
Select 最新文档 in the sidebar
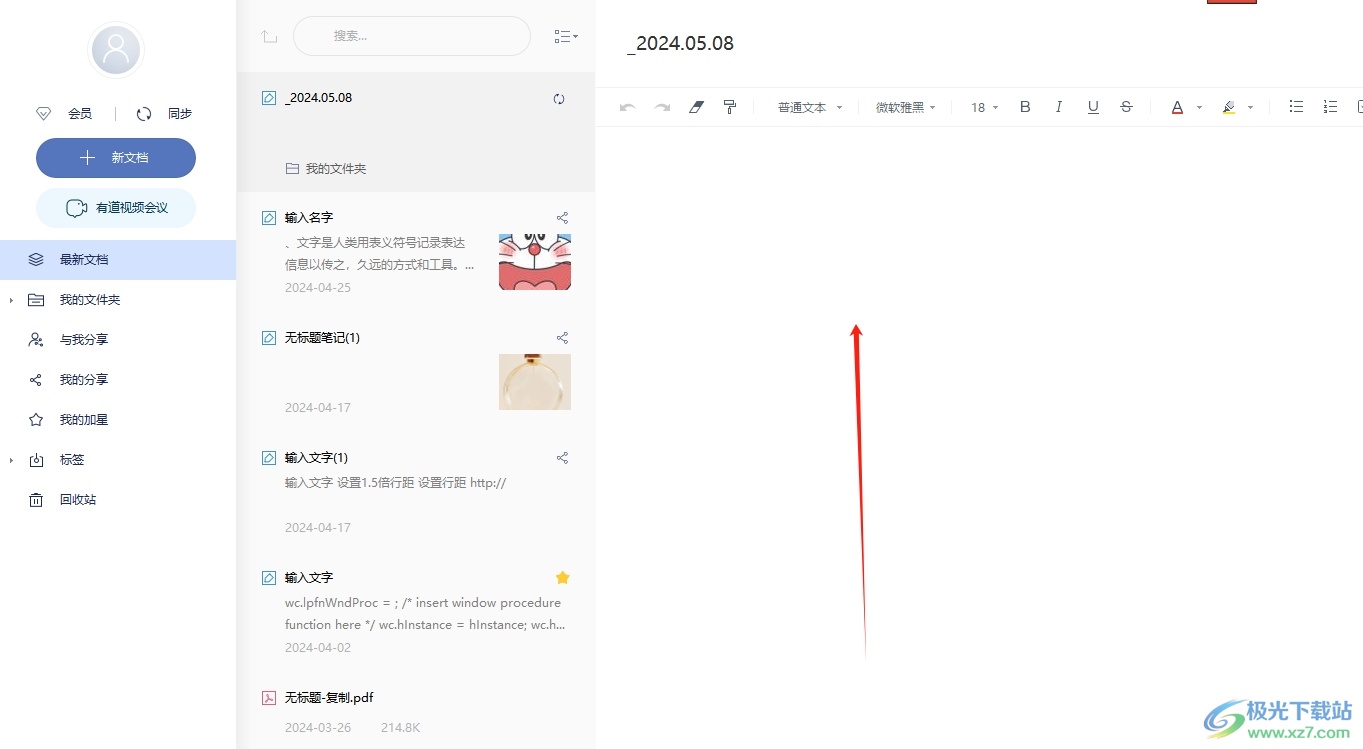[118, 260]
